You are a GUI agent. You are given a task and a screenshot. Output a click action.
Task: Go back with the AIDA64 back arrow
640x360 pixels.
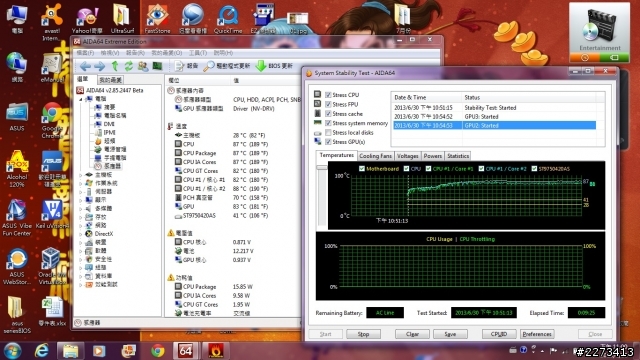85,66
